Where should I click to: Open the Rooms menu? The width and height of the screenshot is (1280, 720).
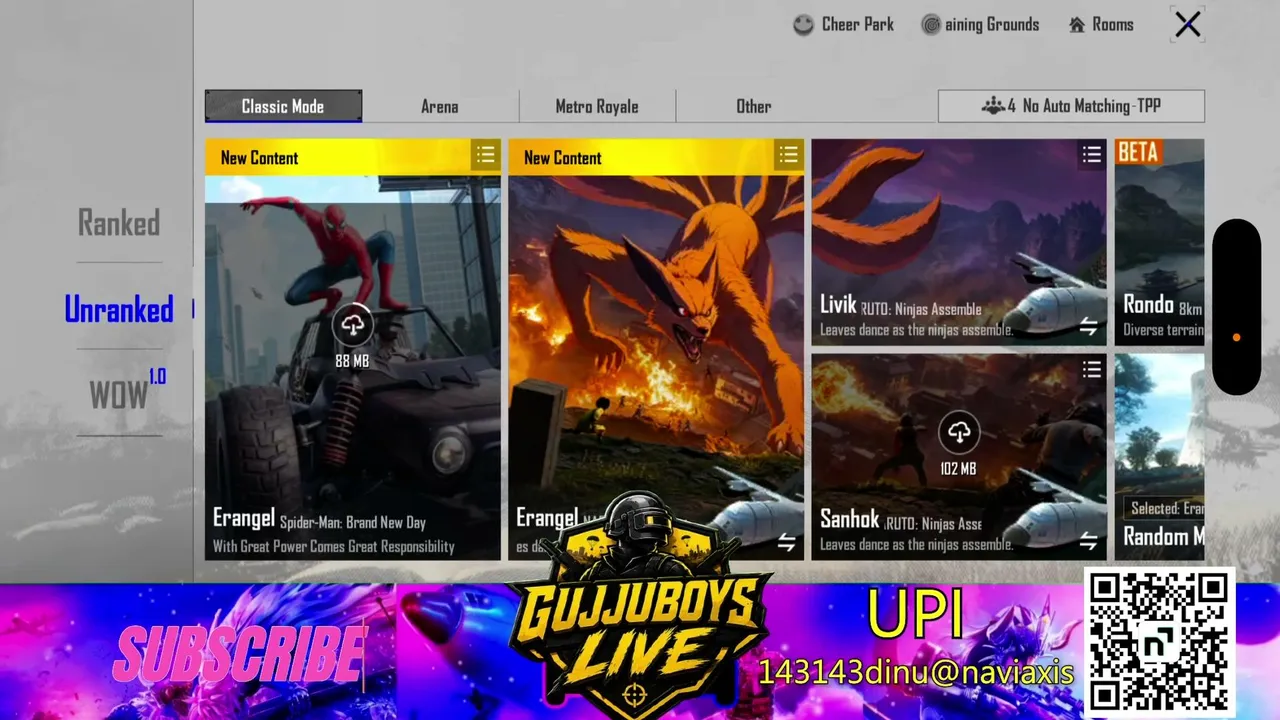click(x=1101, y=25)
